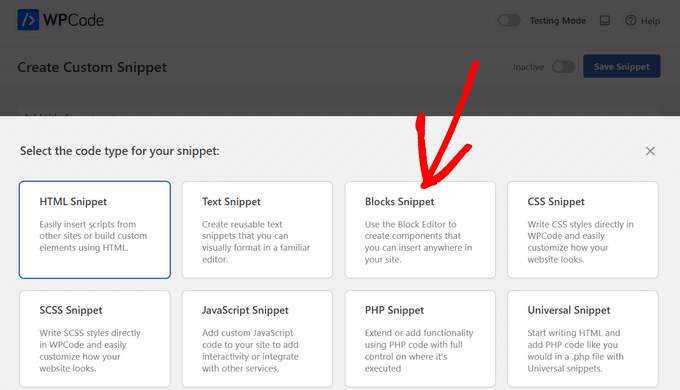Choose the Universal Snippet card
Viewport: 680px width, 390px height.
click(x=583, y=339)
